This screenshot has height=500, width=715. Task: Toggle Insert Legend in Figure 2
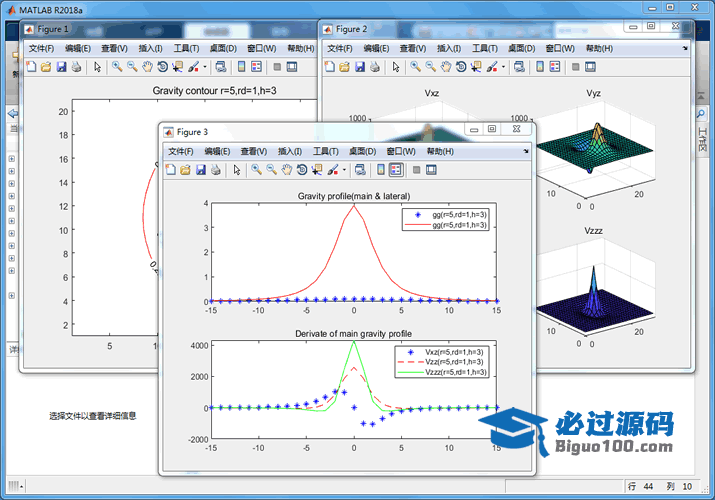pos(555,67)
